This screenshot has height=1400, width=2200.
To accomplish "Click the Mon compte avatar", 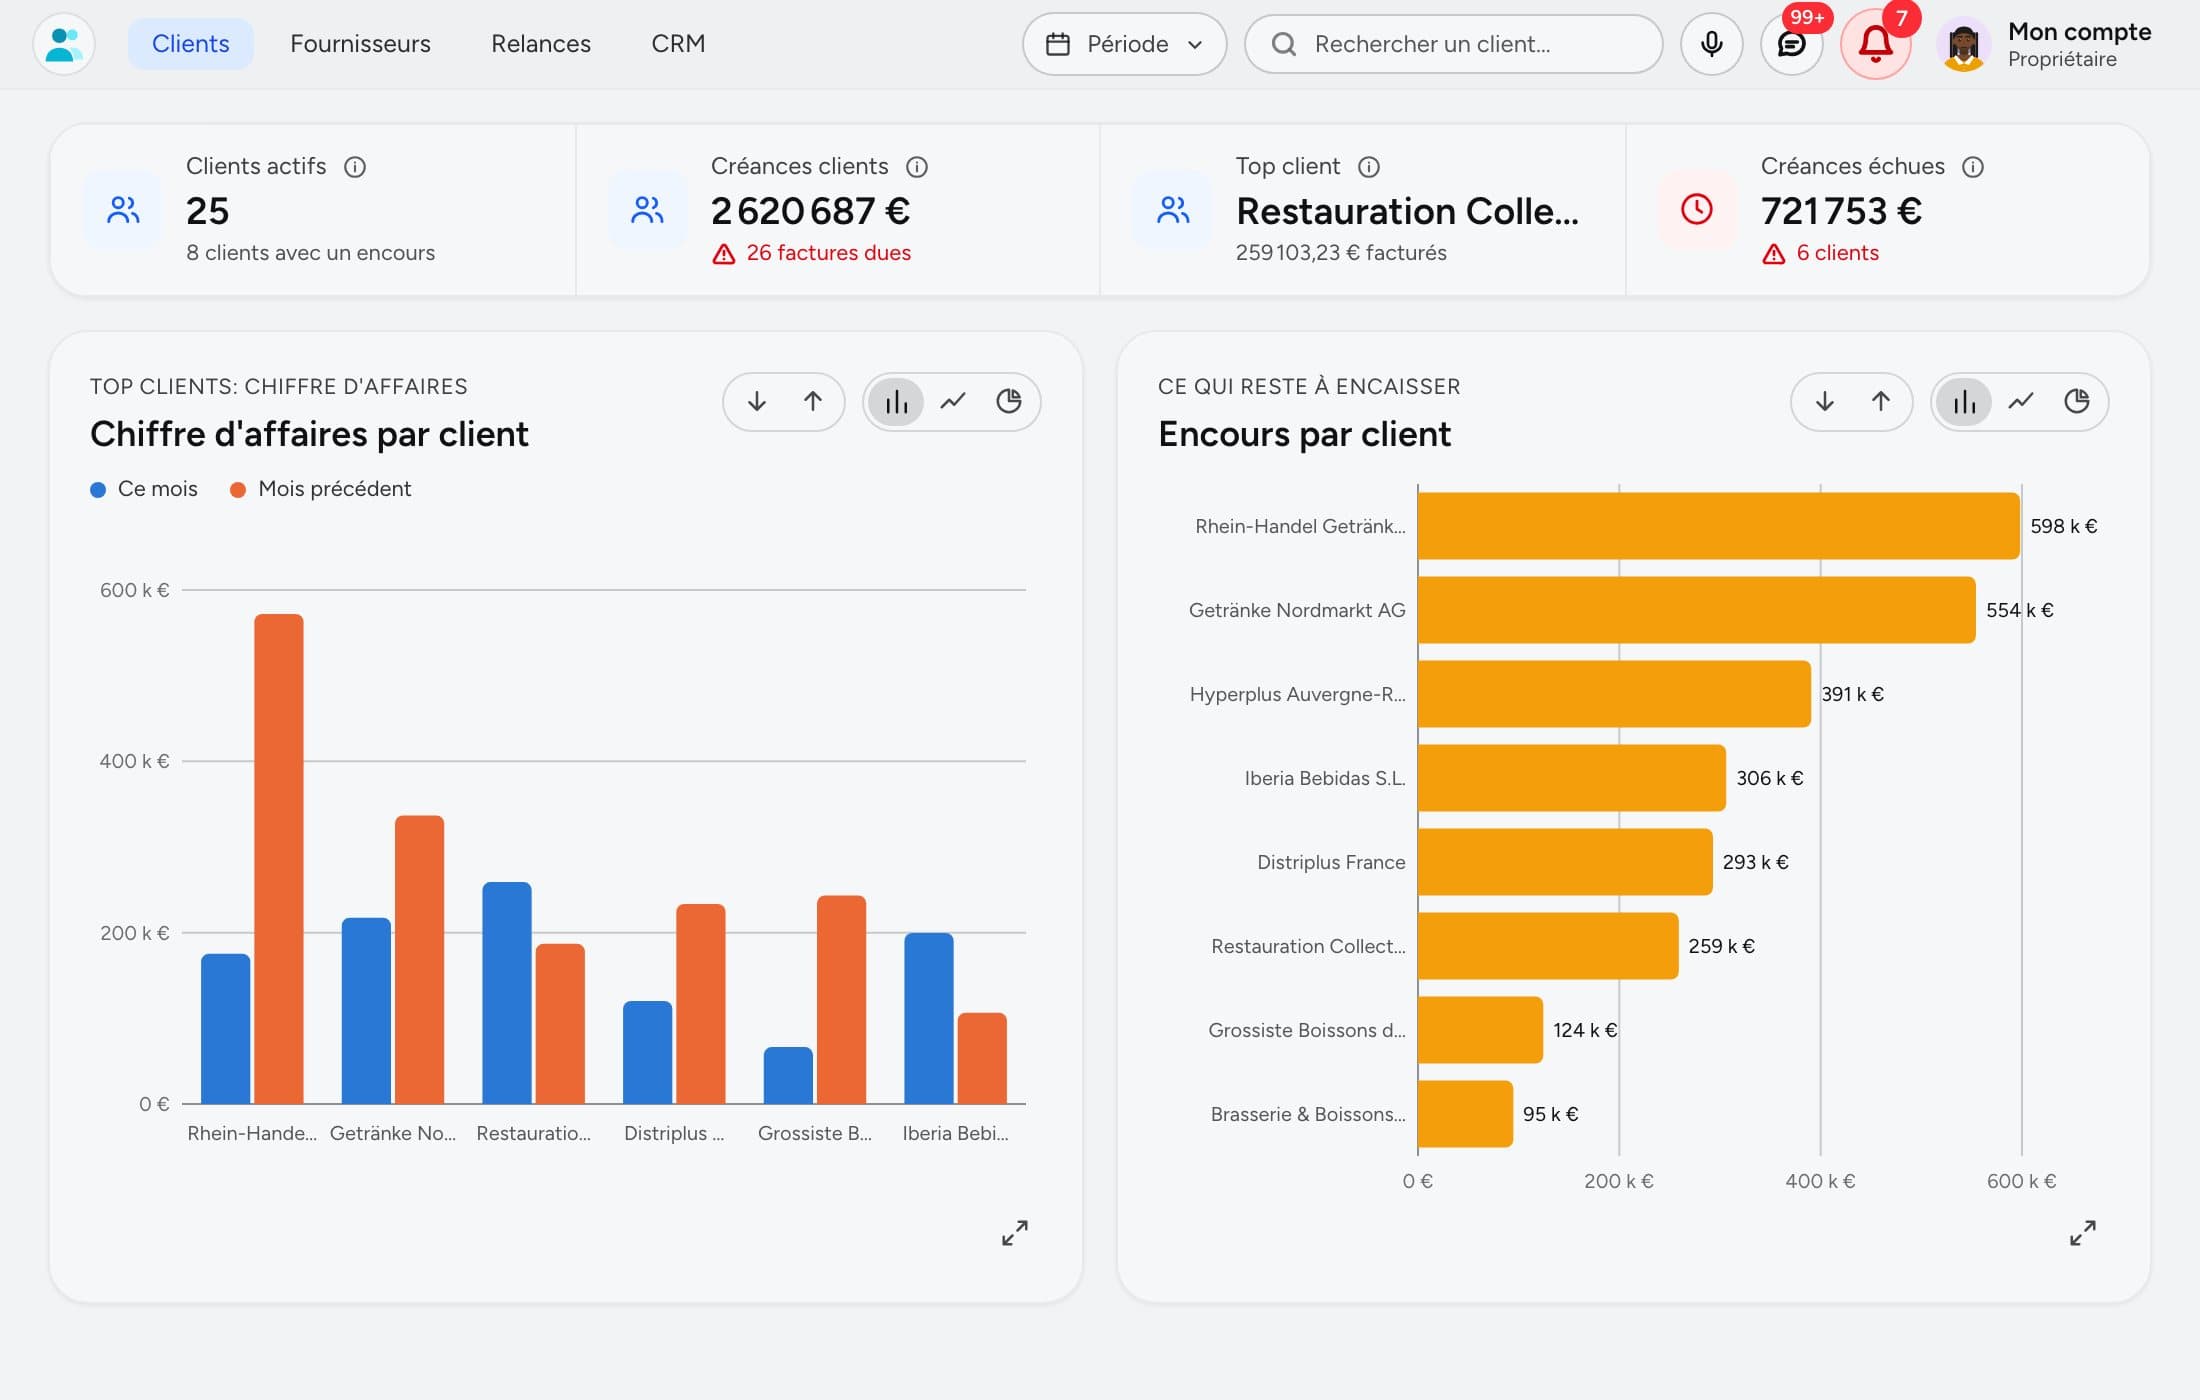I will [1963, 44].
